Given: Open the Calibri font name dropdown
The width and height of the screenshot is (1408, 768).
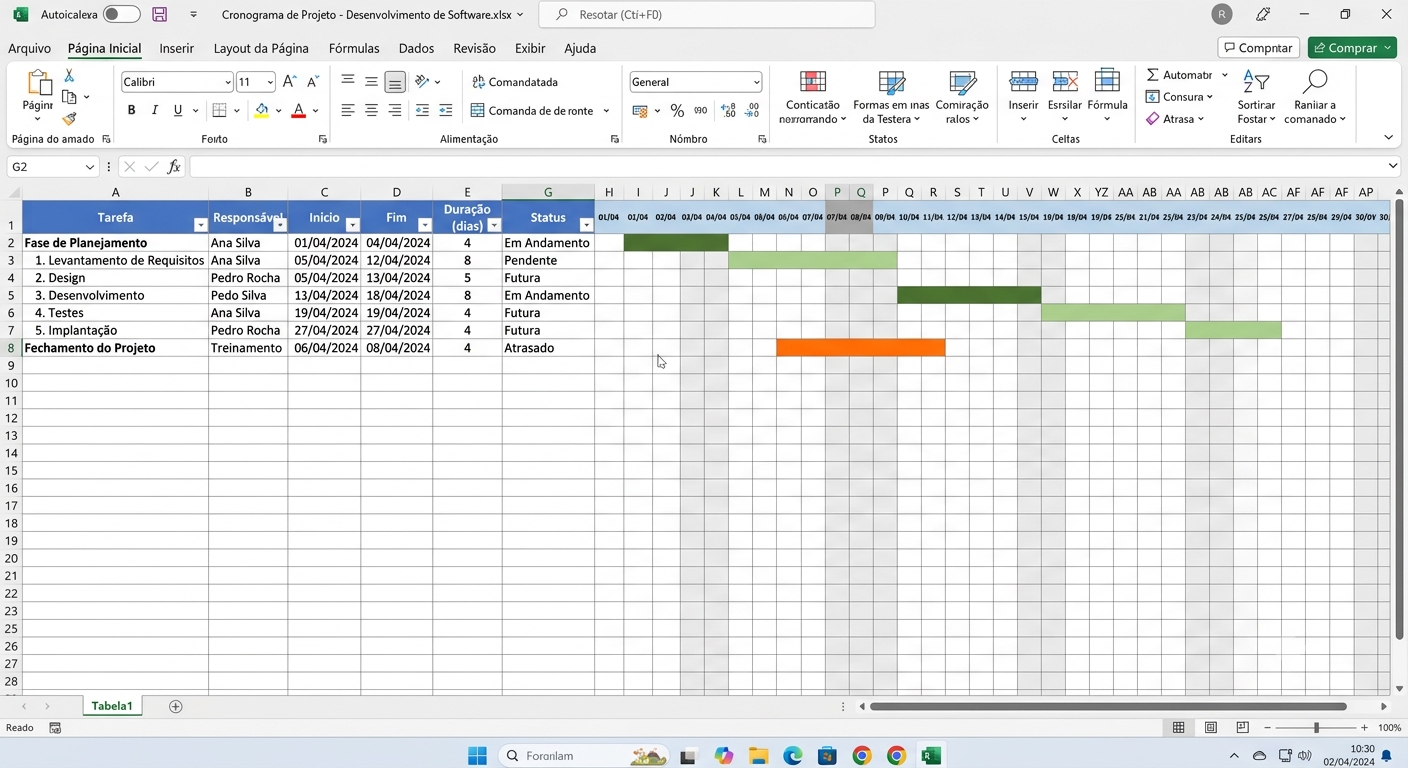Looking at the screenshot, I should click(228, 82).
